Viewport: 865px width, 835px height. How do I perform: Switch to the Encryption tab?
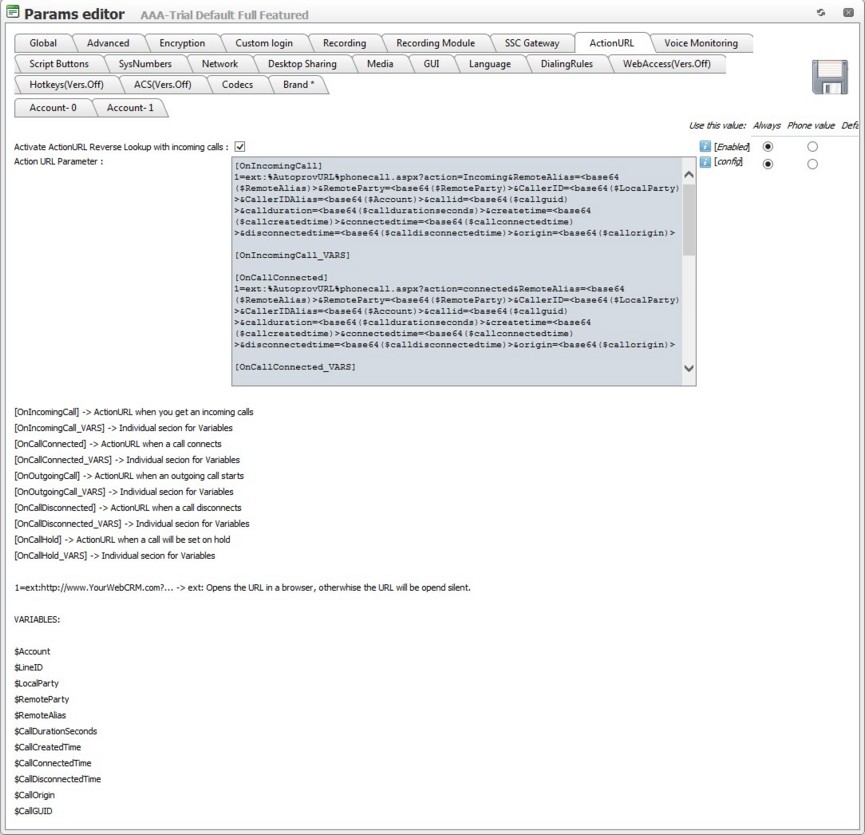point(182,43)
